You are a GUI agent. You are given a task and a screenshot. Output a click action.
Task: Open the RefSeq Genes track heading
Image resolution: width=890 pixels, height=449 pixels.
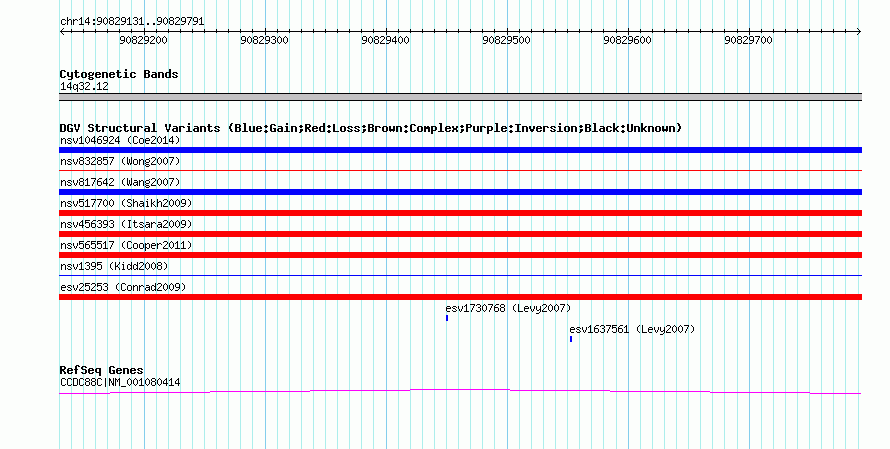(x=102, y=370)
